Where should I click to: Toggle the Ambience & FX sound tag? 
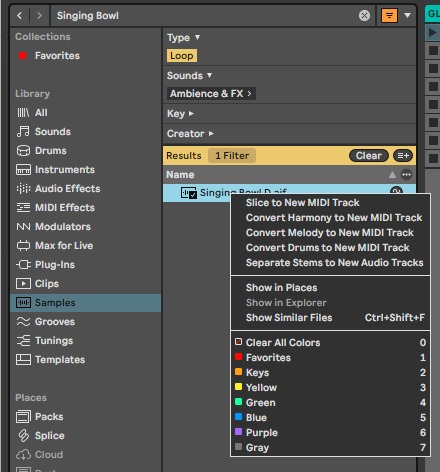[x=211, y=94]
